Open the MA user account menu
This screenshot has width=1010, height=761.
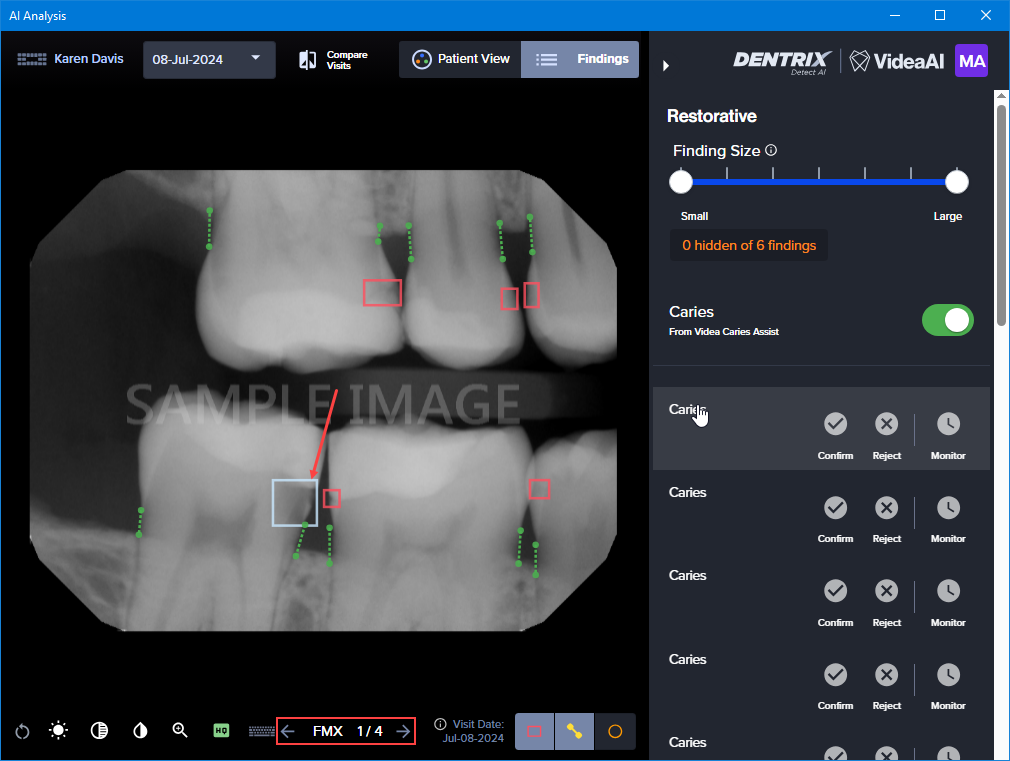[971, 61]
